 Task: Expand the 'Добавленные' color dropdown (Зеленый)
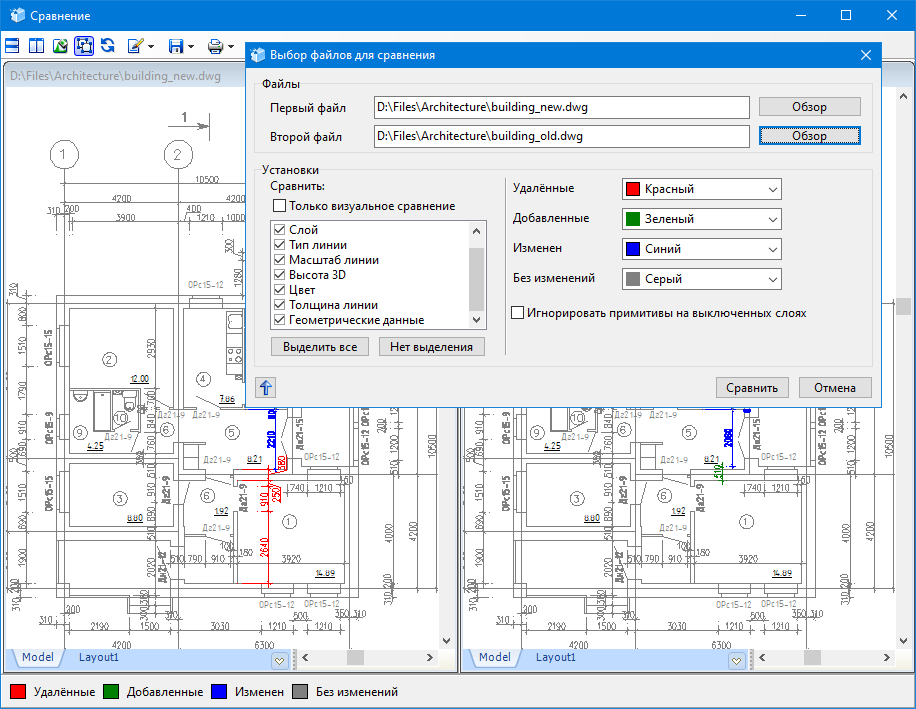[x=701, y=219]
